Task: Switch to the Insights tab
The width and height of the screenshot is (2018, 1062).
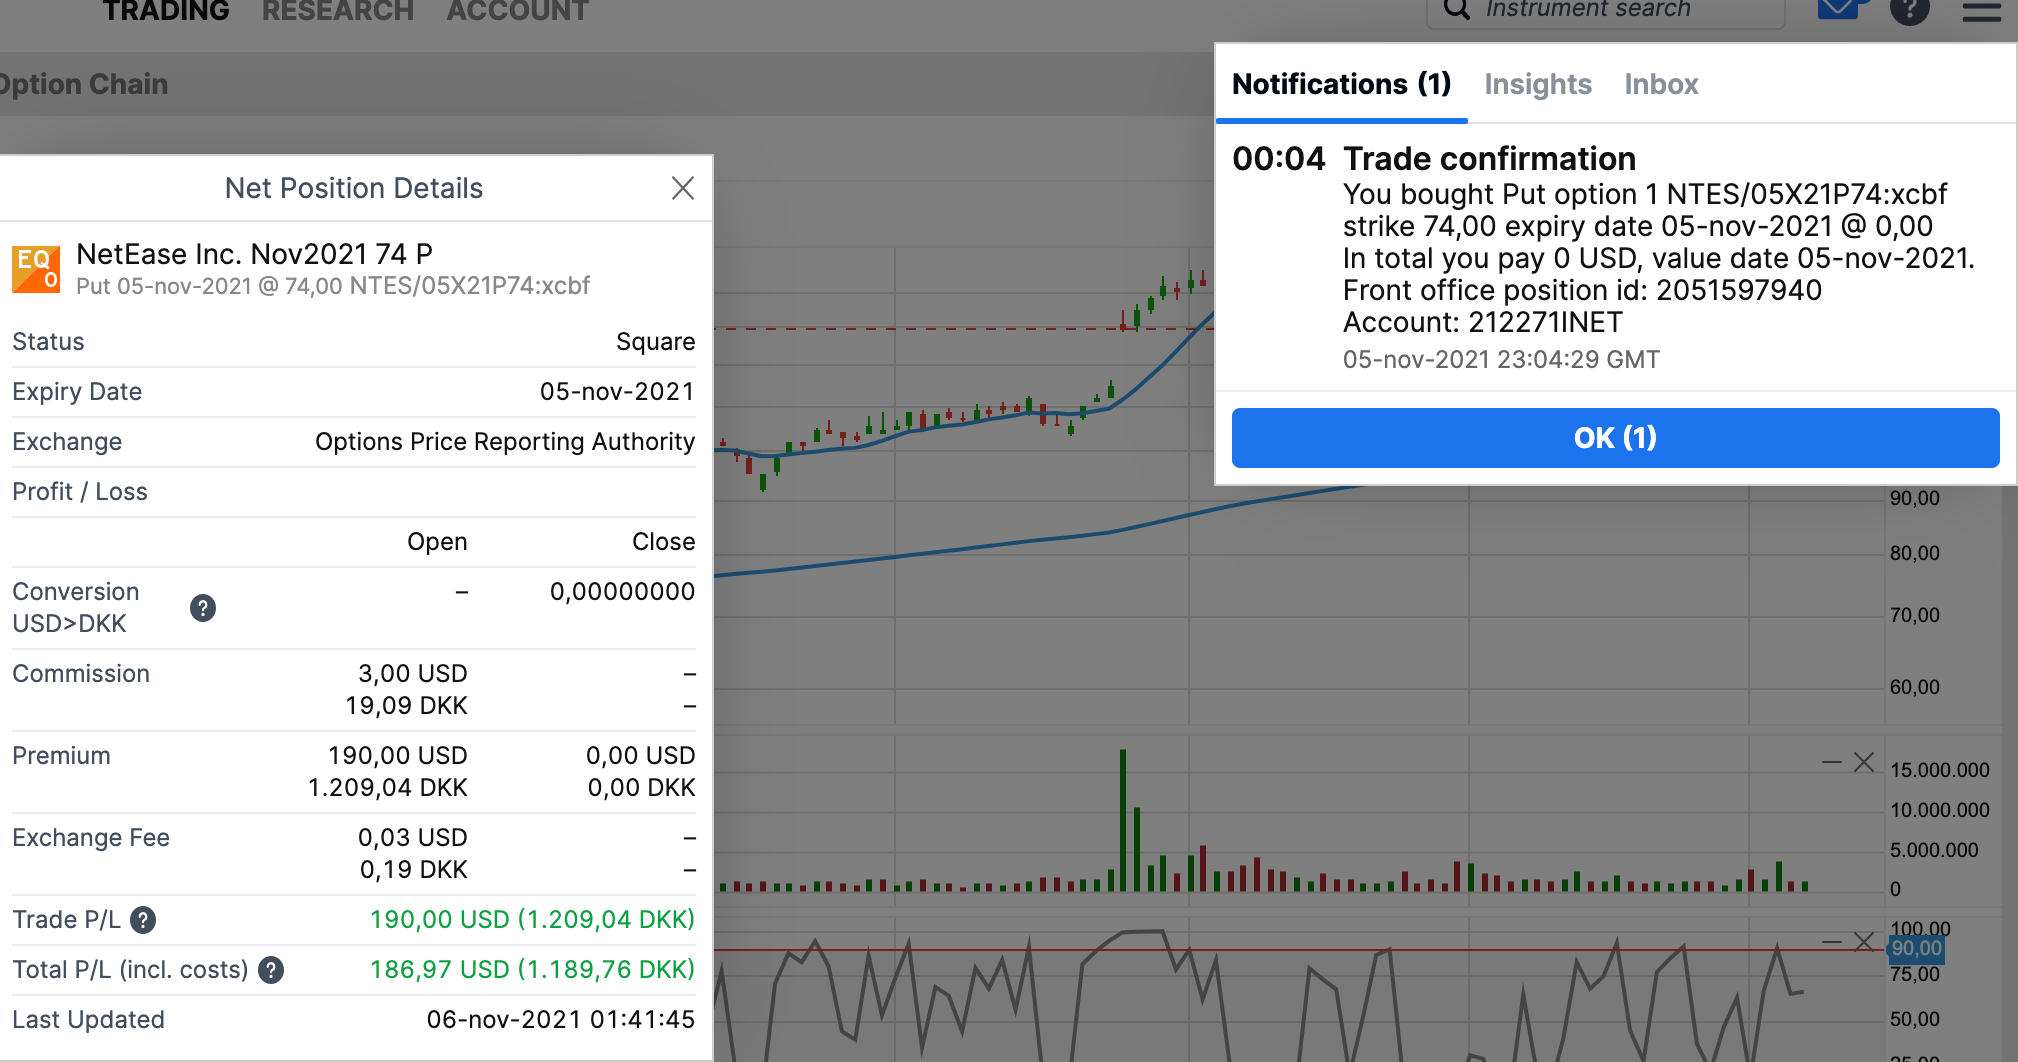Action: click(1537, 84)
